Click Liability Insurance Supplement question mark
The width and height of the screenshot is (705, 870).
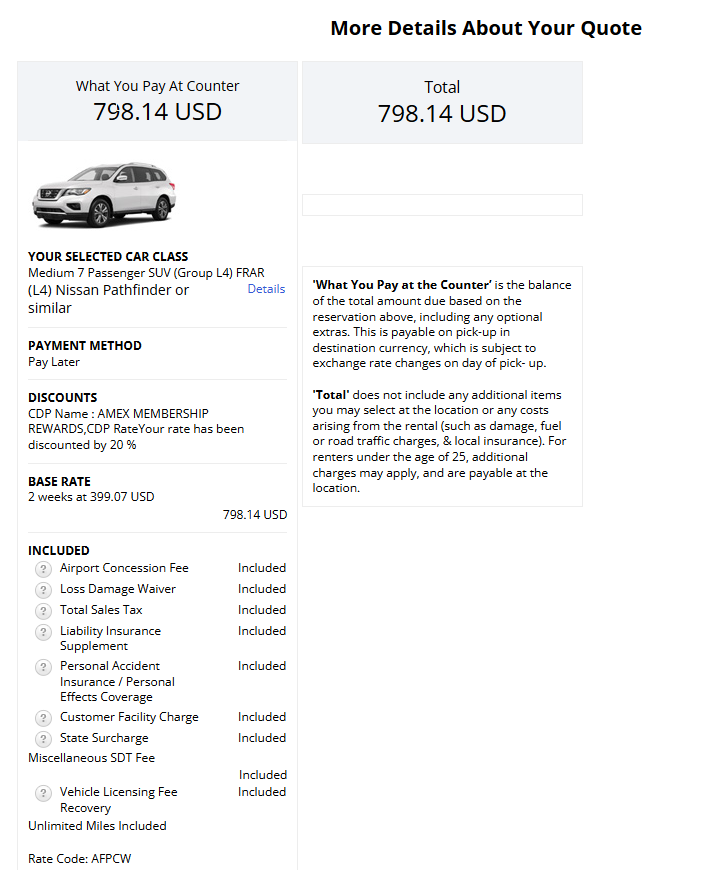[x=43, y=632]
